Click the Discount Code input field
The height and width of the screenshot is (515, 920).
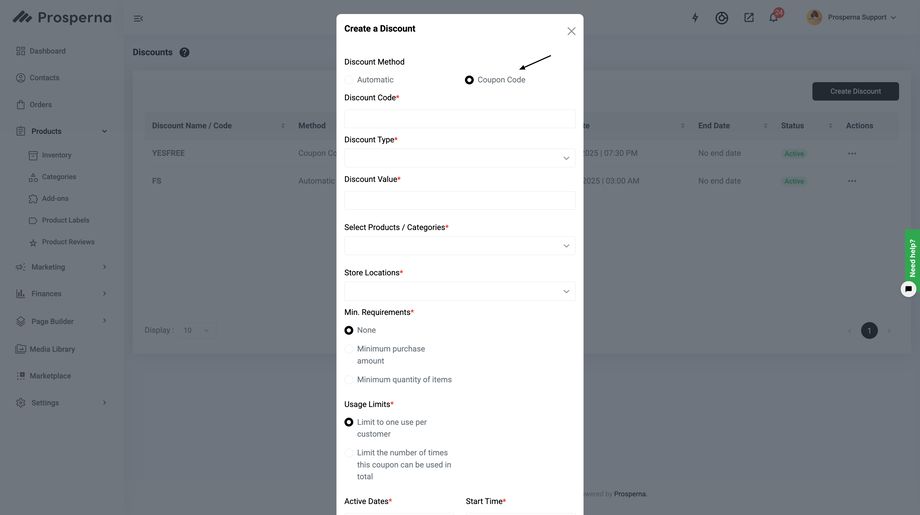pyautogui.click(x=459, y=118)
